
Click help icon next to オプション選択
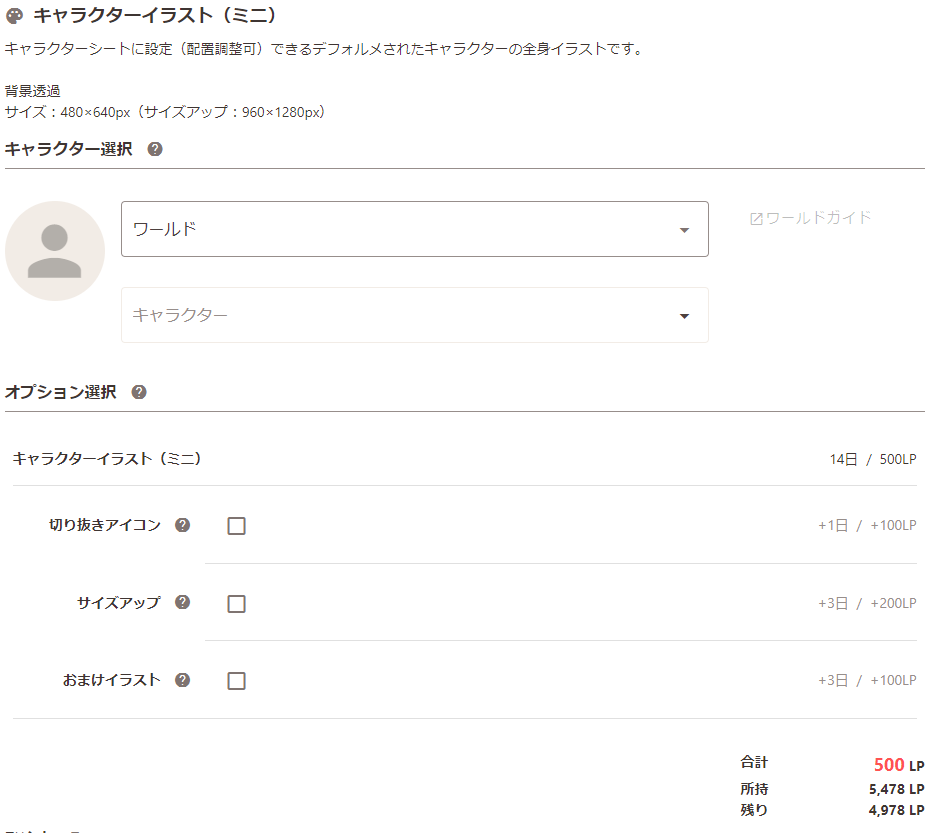click(139, 392)
